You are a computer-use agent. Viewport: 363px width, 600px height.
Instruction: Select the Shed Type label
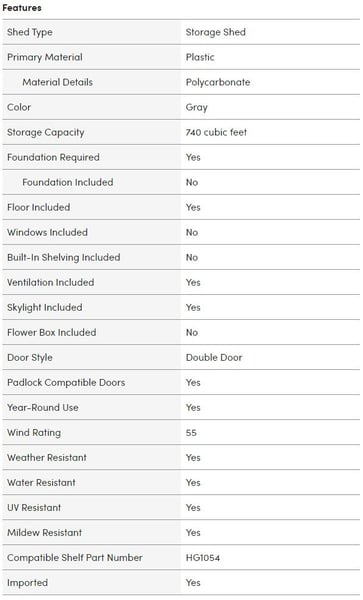[29, 32]
